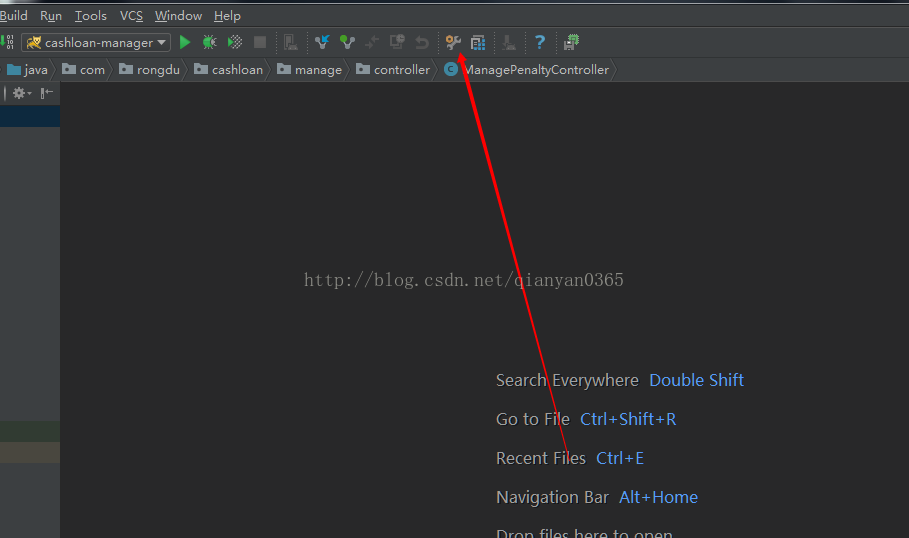Commit changes VCS icon

click(347, 42)
